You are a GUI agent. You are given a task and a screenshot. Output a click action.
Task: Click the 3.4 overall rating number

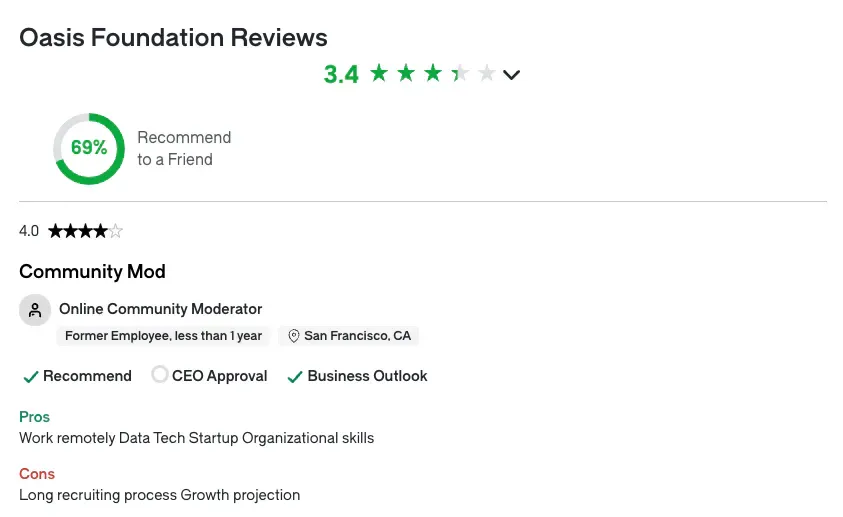pyautogui.click(x=341, y=74)
